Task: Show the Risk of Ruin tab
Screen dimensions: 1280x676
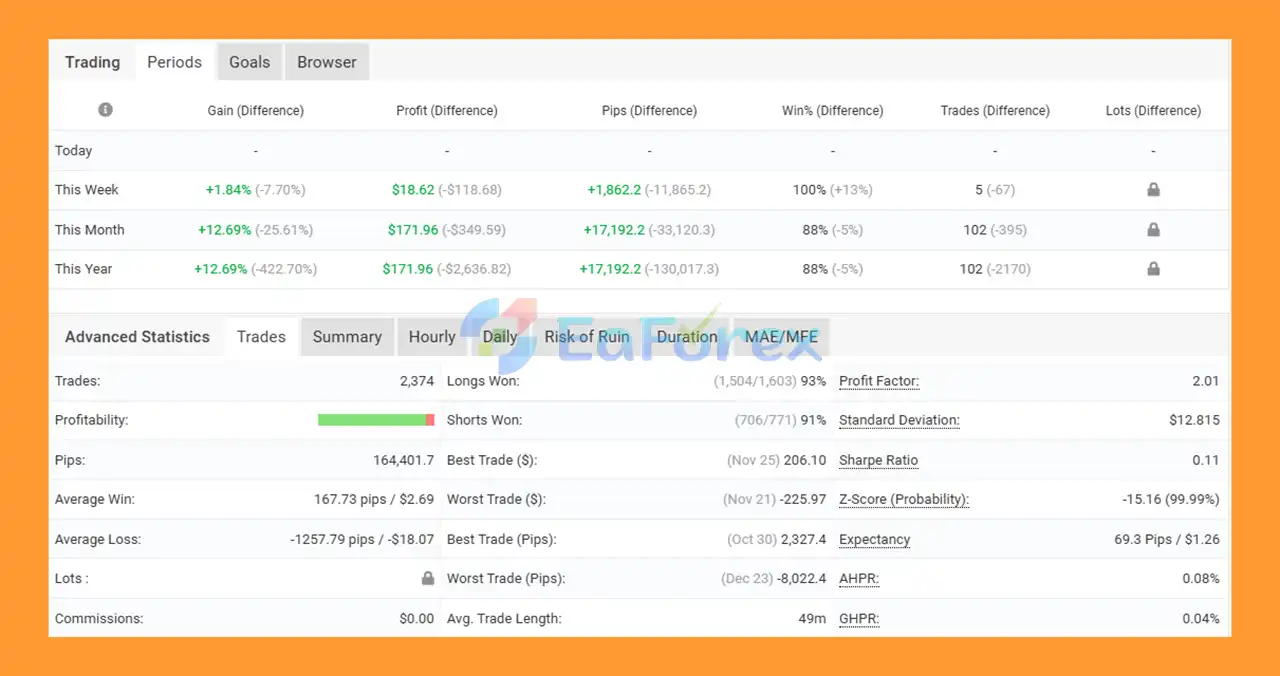Action: pos(587,337)
